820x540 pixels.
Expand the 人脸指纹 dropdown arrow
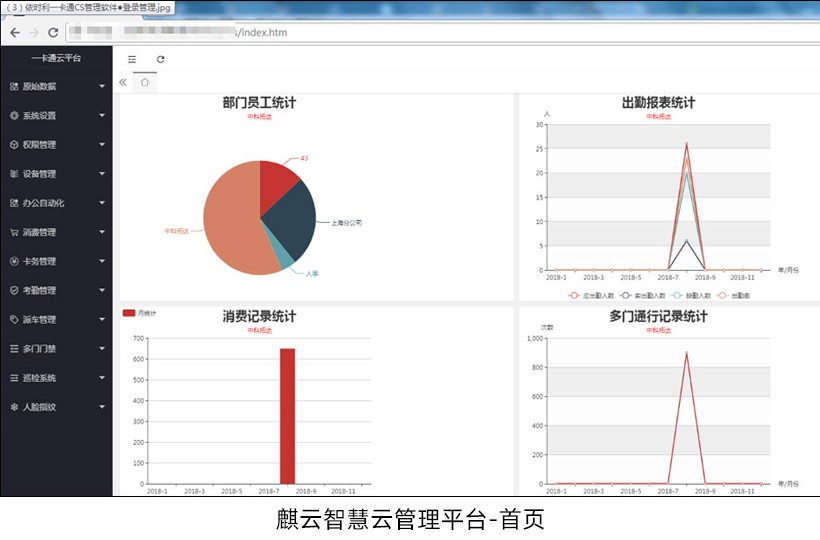pyautogui.click(x=102, y=408)
